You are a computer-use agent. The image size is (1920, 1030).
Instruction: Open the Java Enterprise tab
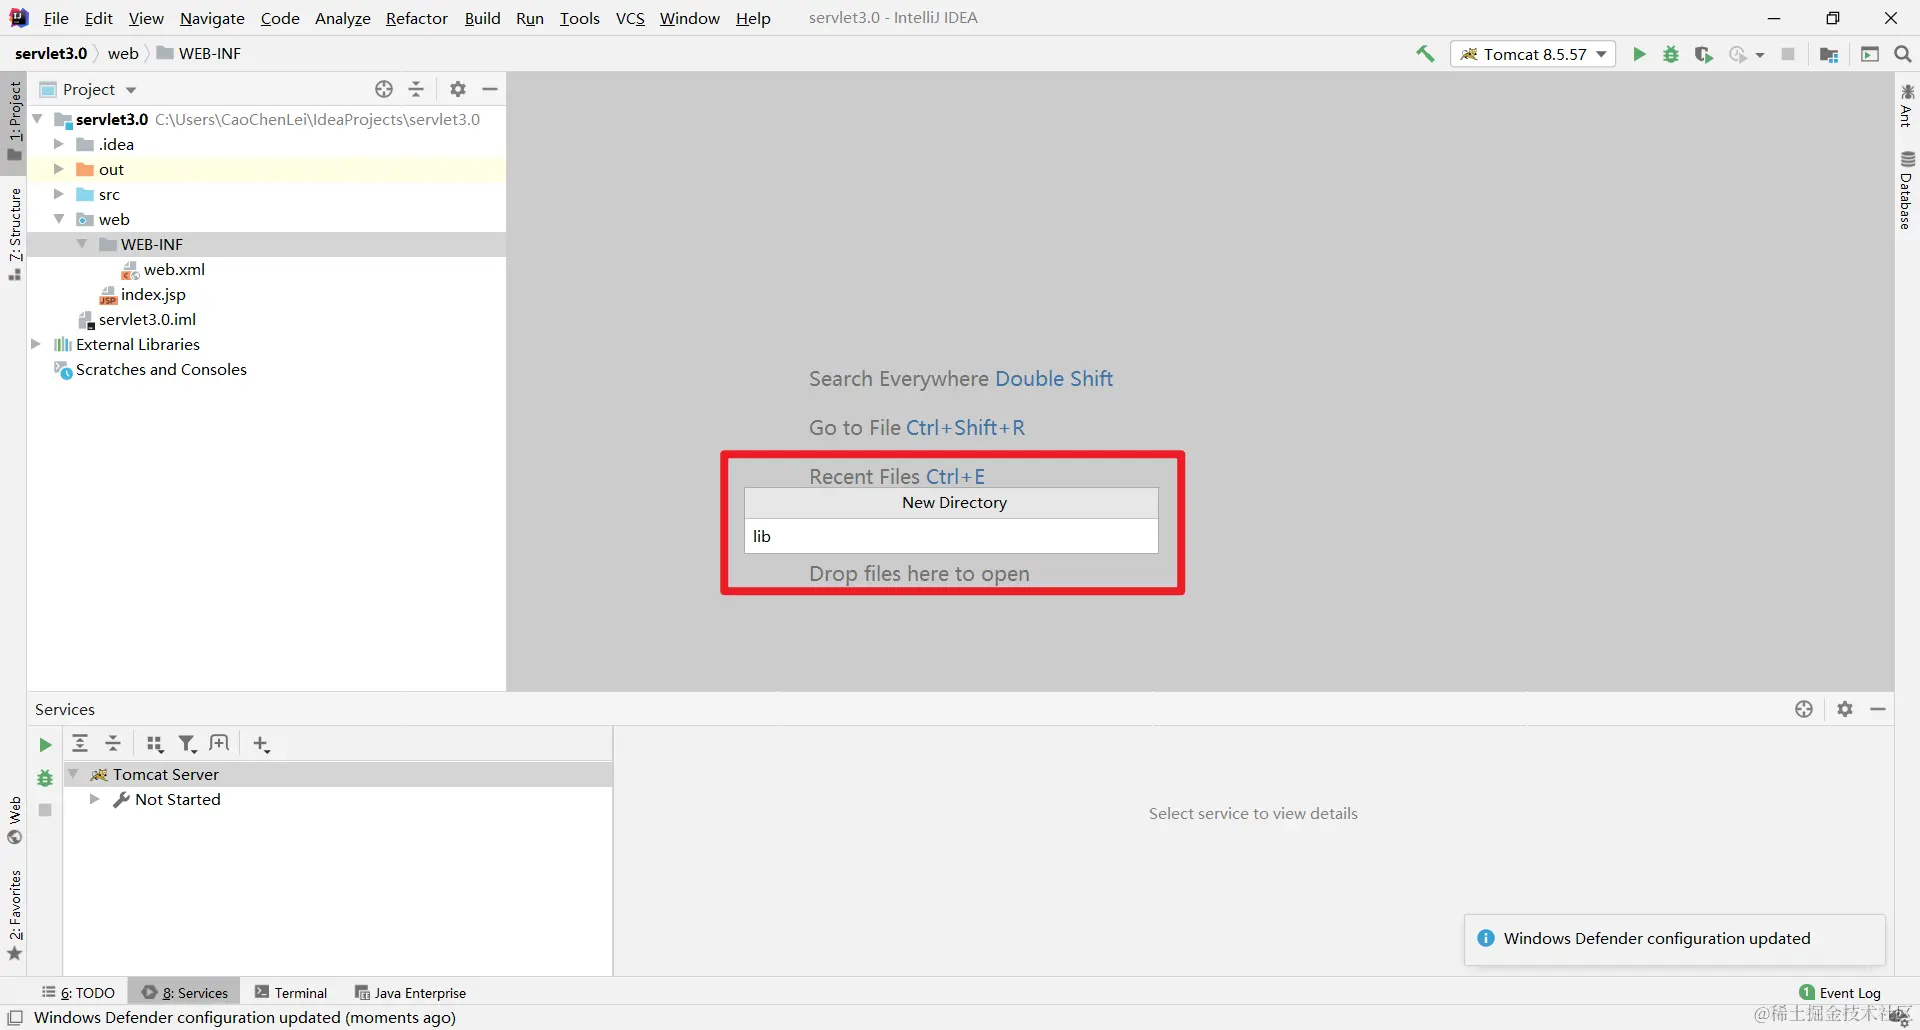coord(411,993)
